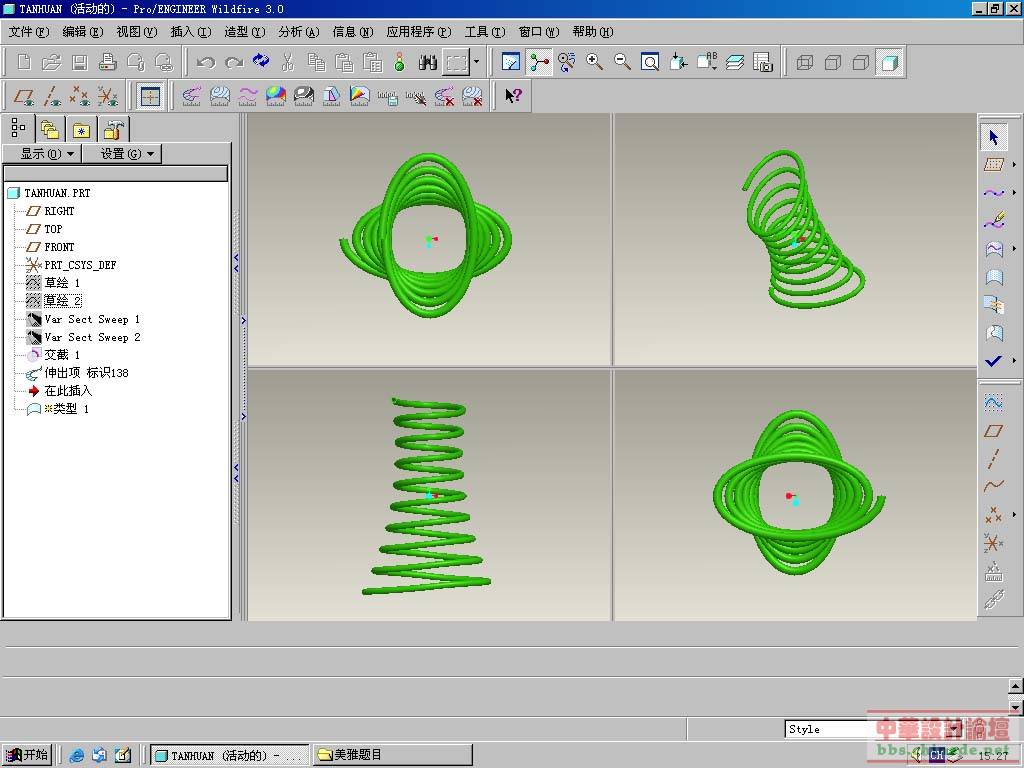Select Var Sect Sweep 1 in model tree
The height and width of the screenshot is (768, 1024).
pos(92,319)
